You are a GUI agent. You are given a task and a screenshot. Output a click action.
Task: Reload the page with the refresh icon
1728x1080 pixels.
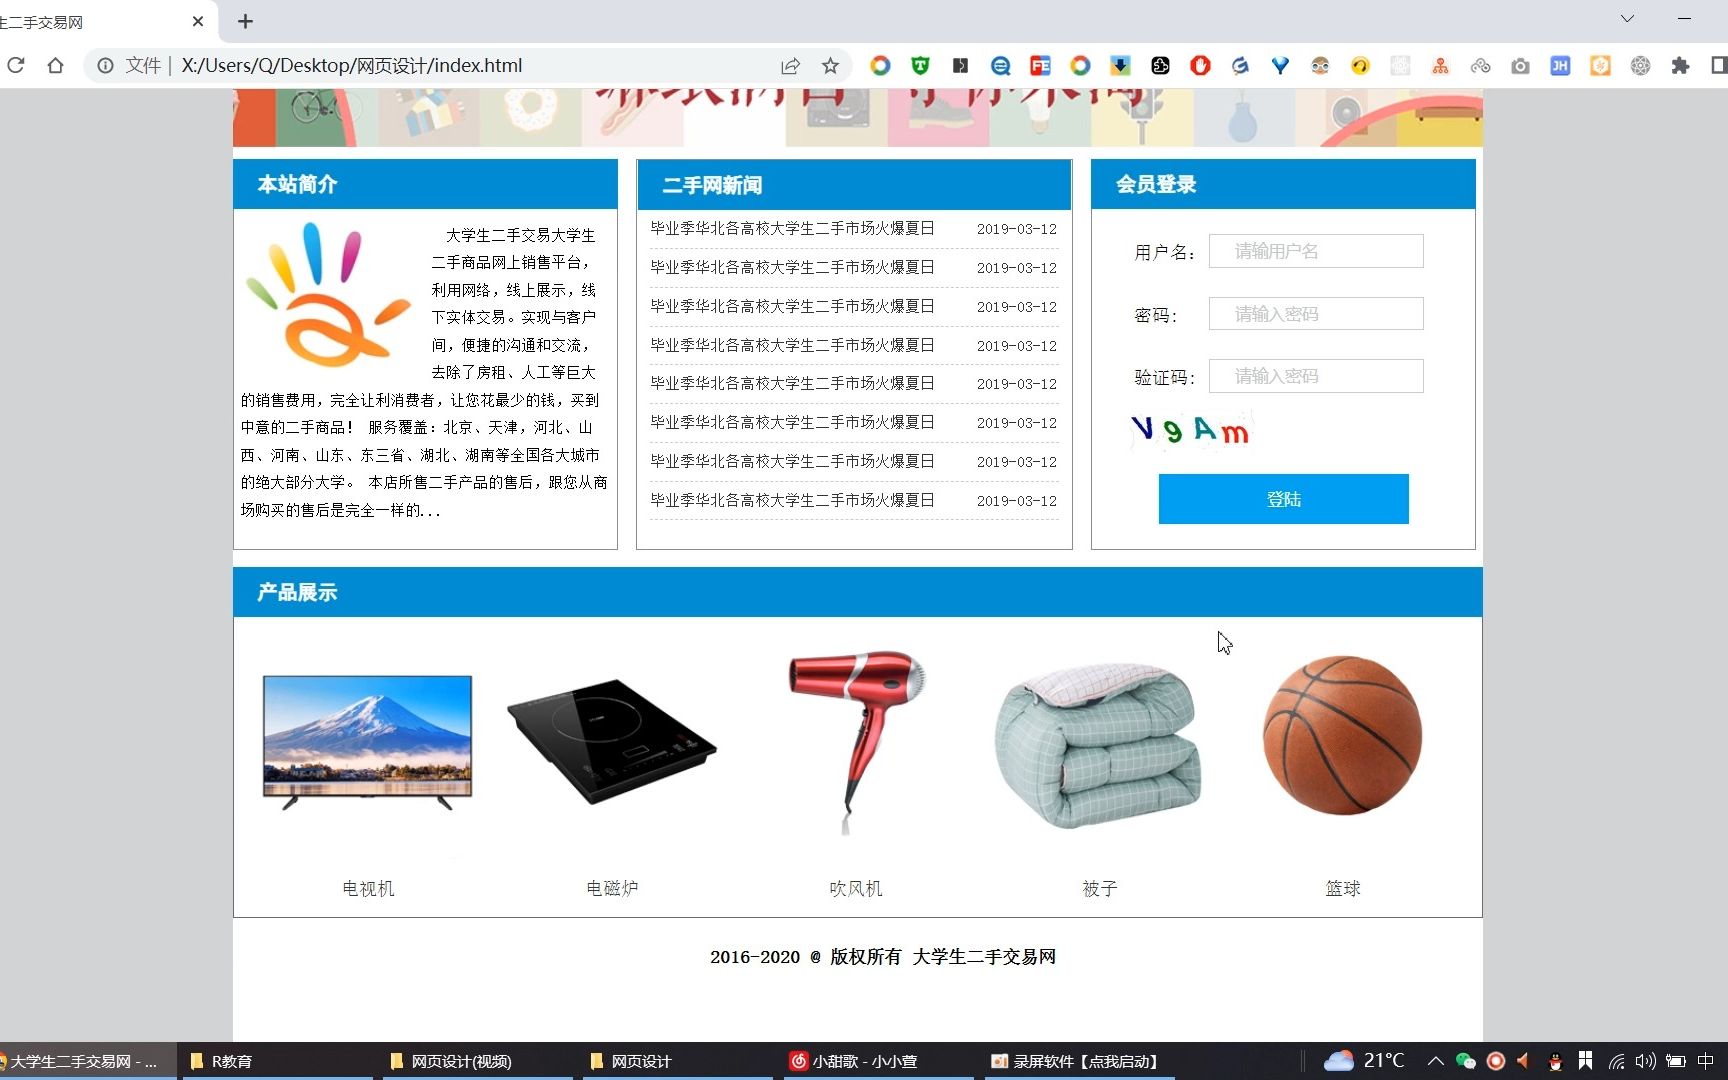[x=15, y=66]
